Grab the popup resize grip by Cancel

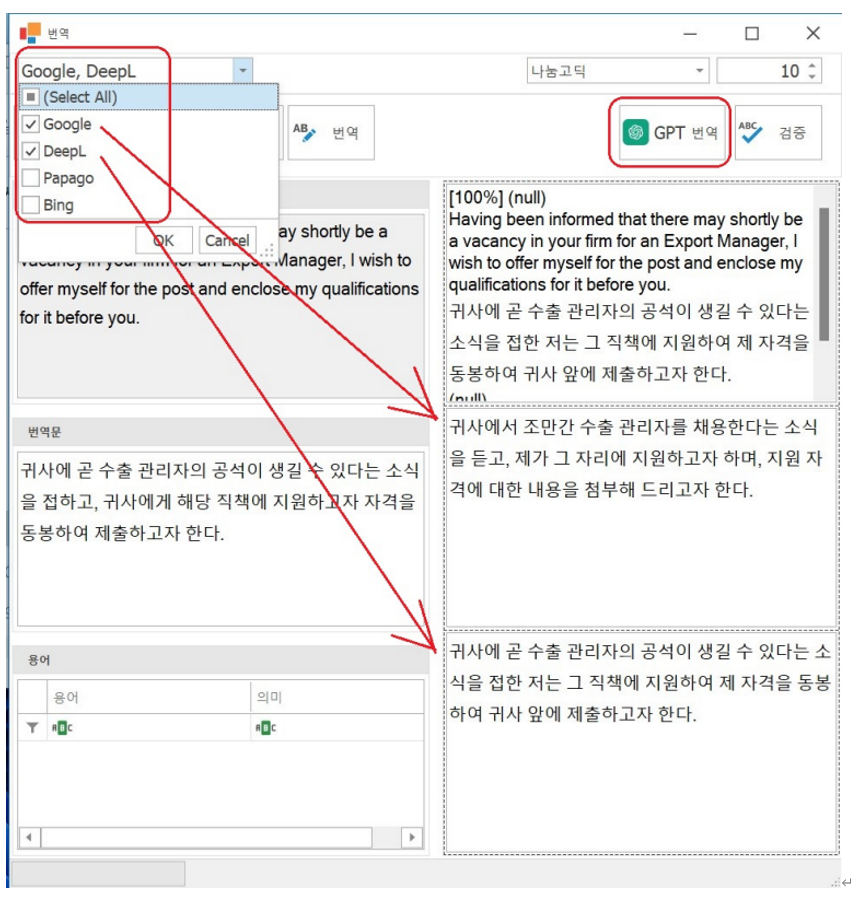(x=267, y=251)
